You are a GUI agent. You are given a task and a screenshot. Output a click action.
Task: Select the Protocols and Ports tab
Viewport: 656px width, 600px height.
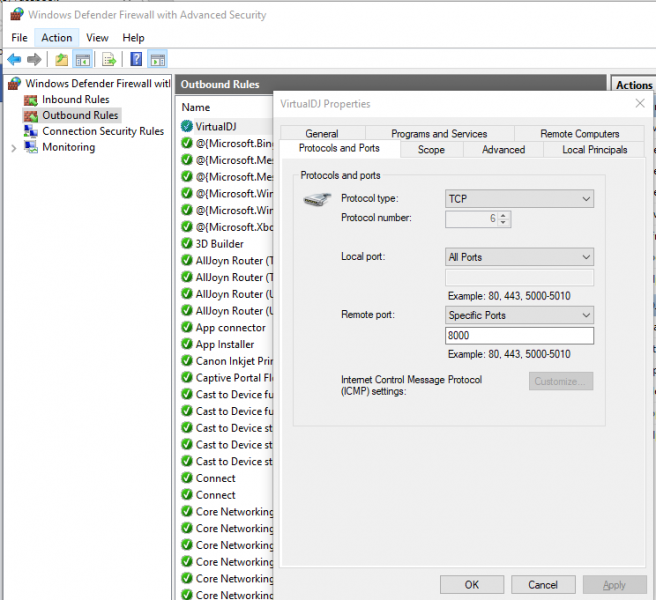[339, 148]
